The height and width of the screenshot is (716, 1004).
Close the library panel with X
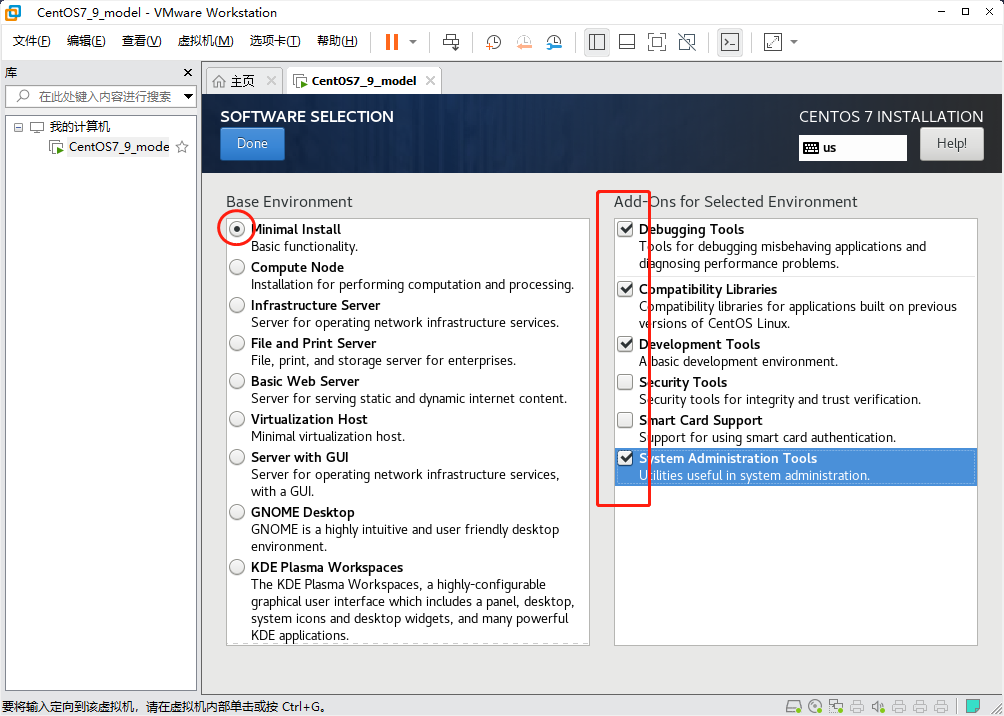[188, 72]
